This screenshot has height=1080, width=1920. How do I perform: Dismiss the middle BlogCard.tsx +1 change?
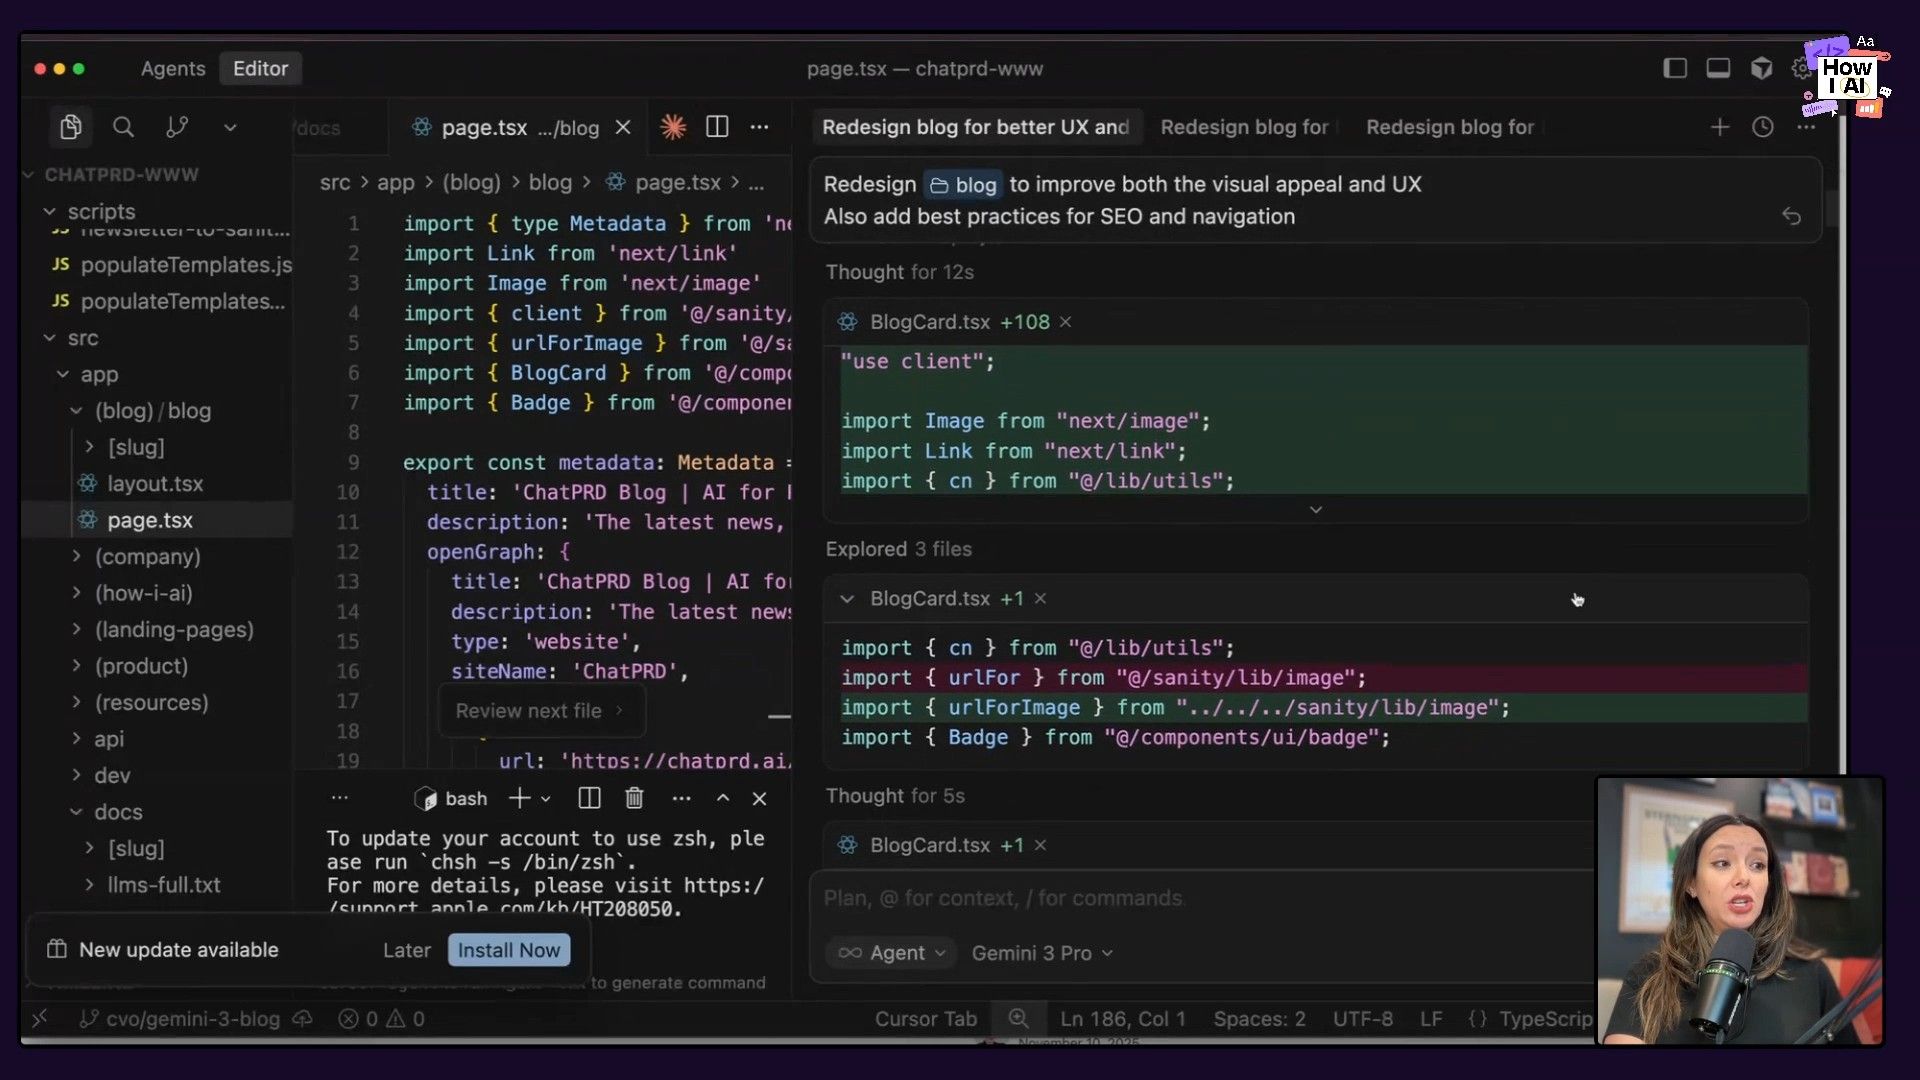tap(1040, 599)
